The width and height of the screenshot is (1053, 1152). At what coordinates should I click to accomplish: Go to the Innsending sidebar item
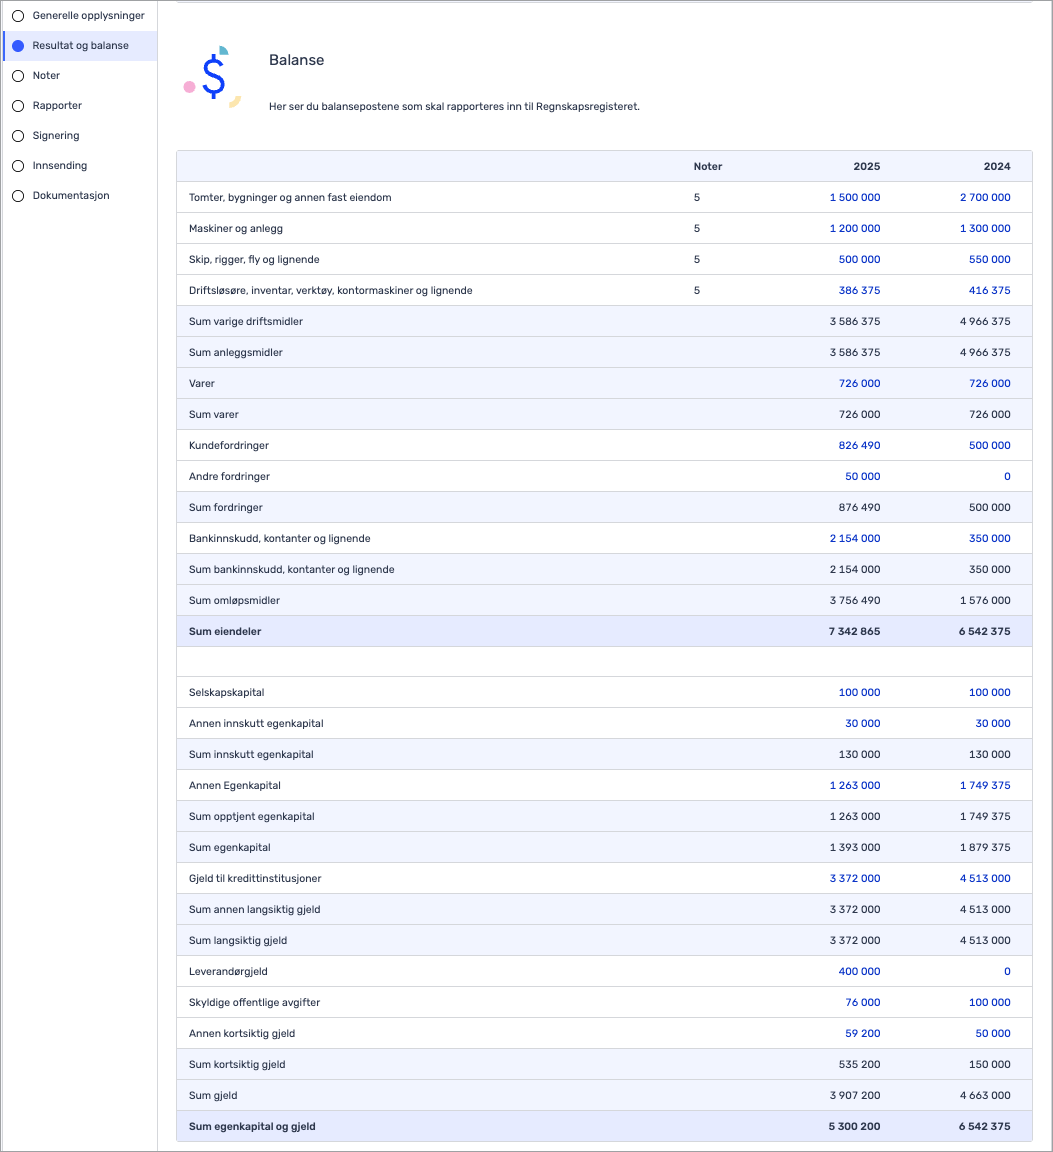(59, 166)
